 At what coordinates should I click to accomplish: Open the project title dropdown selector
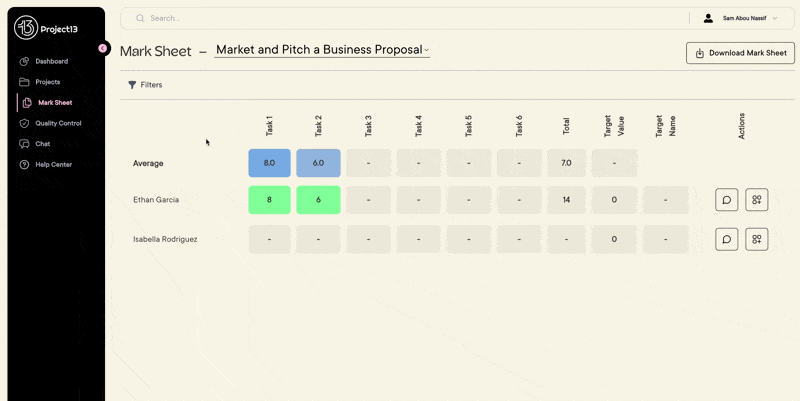(322, 50)
